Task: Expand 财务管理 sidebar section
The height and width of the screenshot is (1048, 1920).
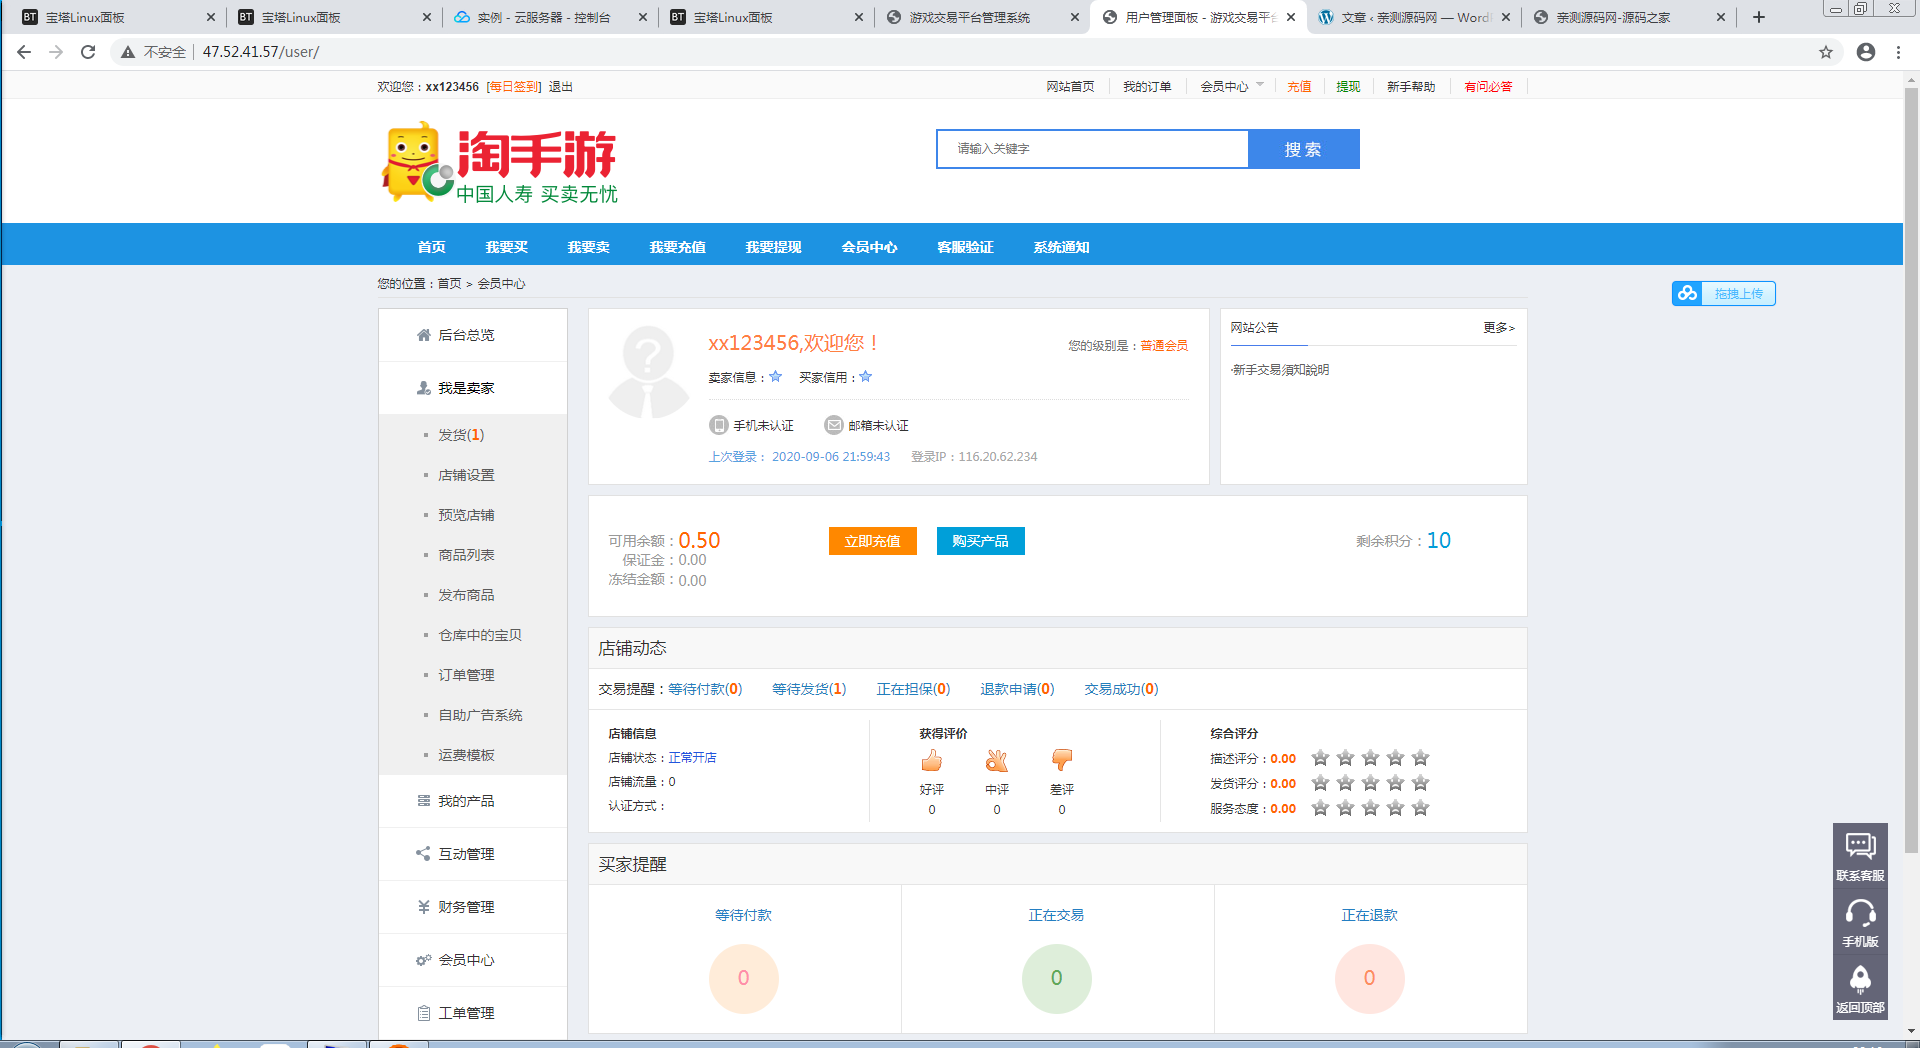Action: [473, 907]
